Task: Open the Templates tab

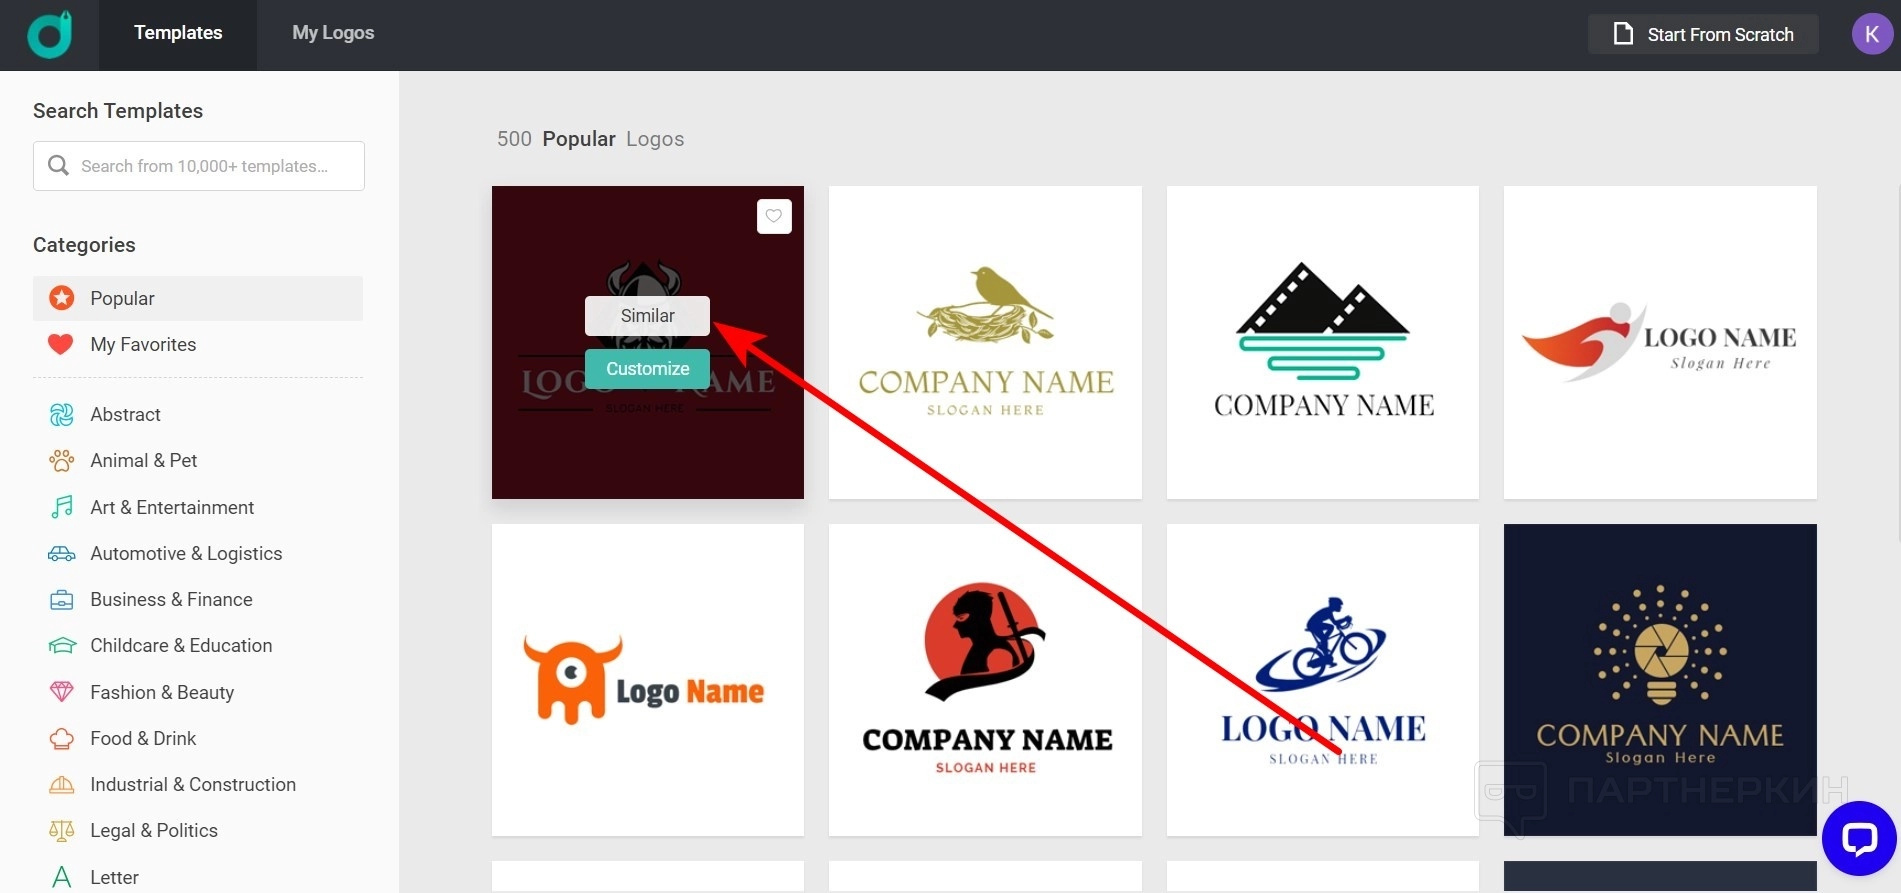Action: point(178,34)
